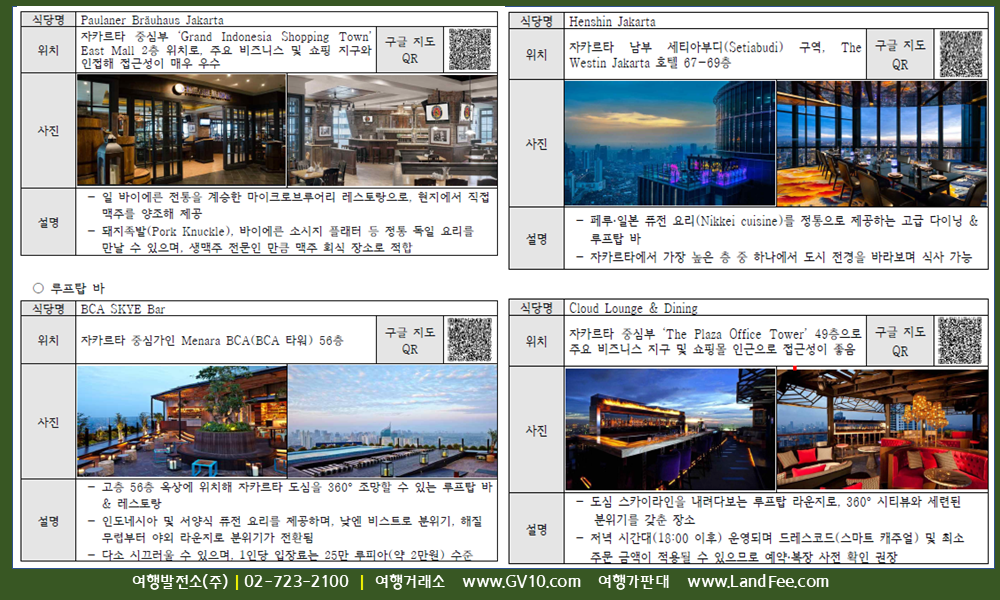Open BCA SKYE Bar terrace garden photo
This screenshot has height=600, width=1000.
click(181, 420)
